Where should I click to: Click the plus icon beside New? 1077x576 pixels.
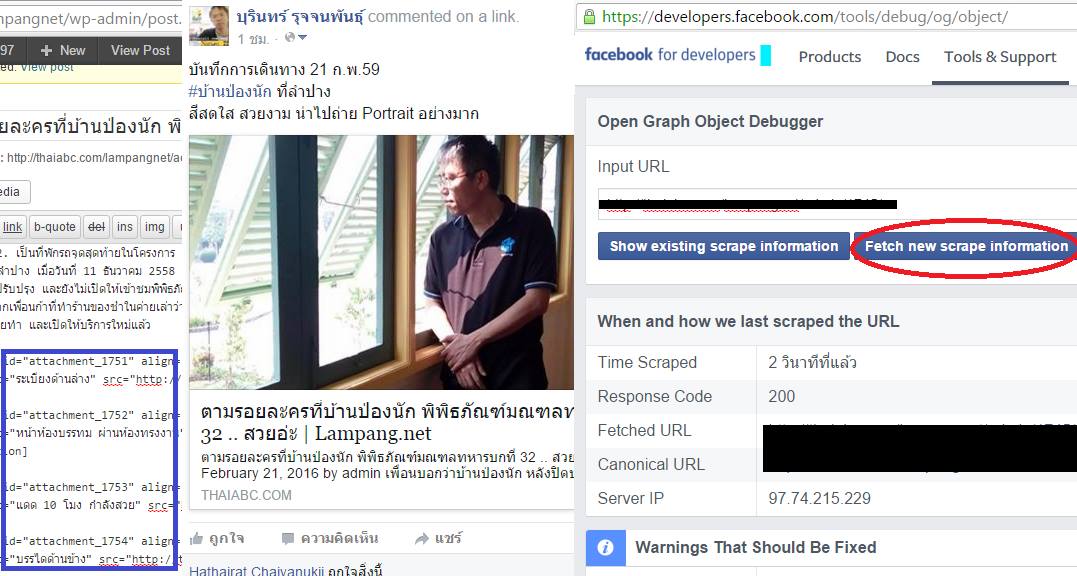[46, 50]
